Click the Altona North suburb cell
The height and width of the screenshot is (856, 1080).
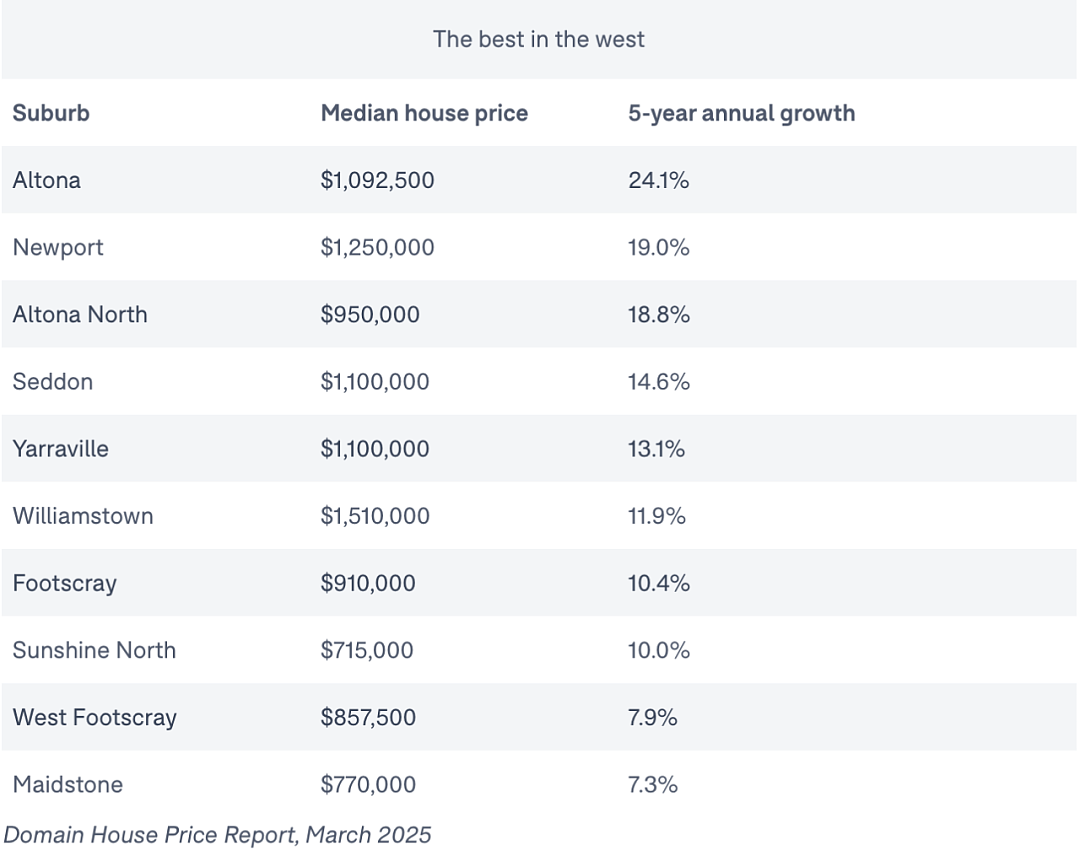[80, 315]
